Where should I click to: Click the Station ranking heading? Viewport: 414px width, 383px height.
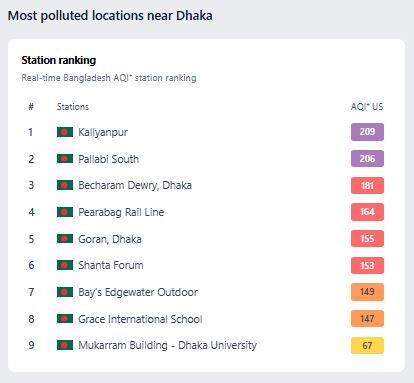tap(59, 60)
